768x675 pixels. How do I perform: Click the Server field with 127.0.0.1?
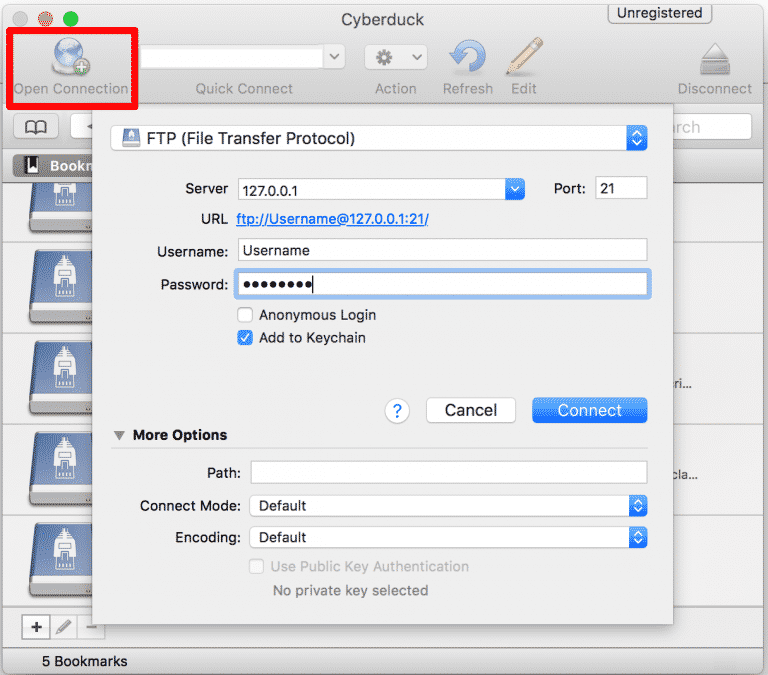(372, 189)
